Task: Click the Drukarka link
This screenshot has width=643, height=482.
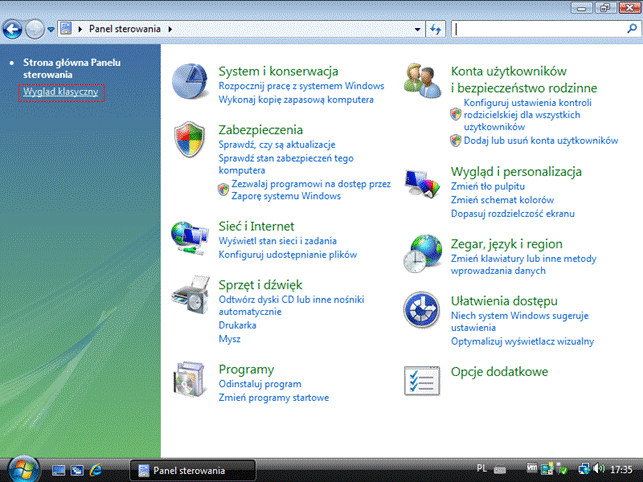Action: [x=237, y=325]
